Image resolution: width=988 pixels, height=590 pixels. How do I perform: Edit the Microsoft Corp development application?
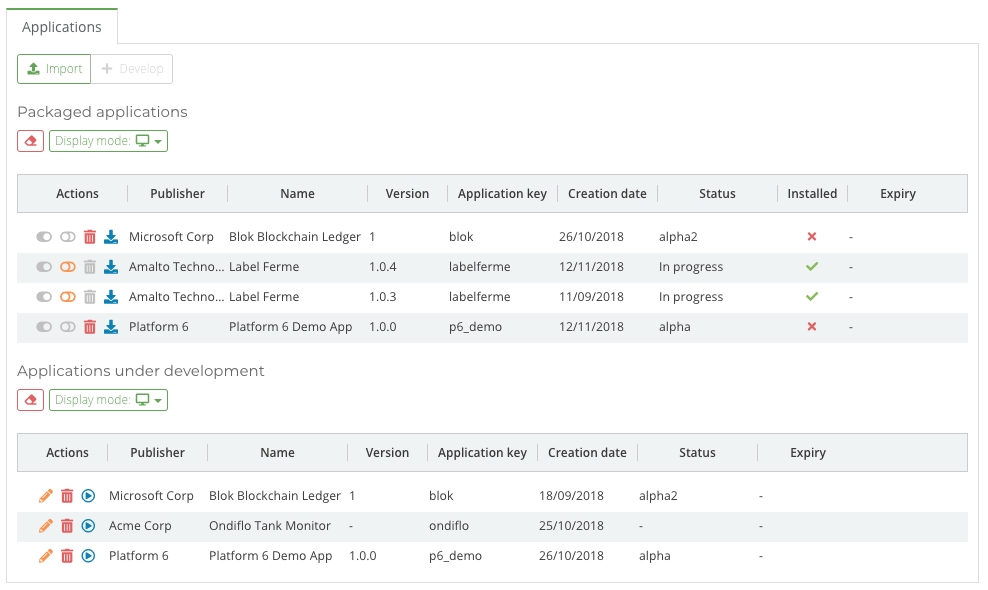tap(45, 495)
